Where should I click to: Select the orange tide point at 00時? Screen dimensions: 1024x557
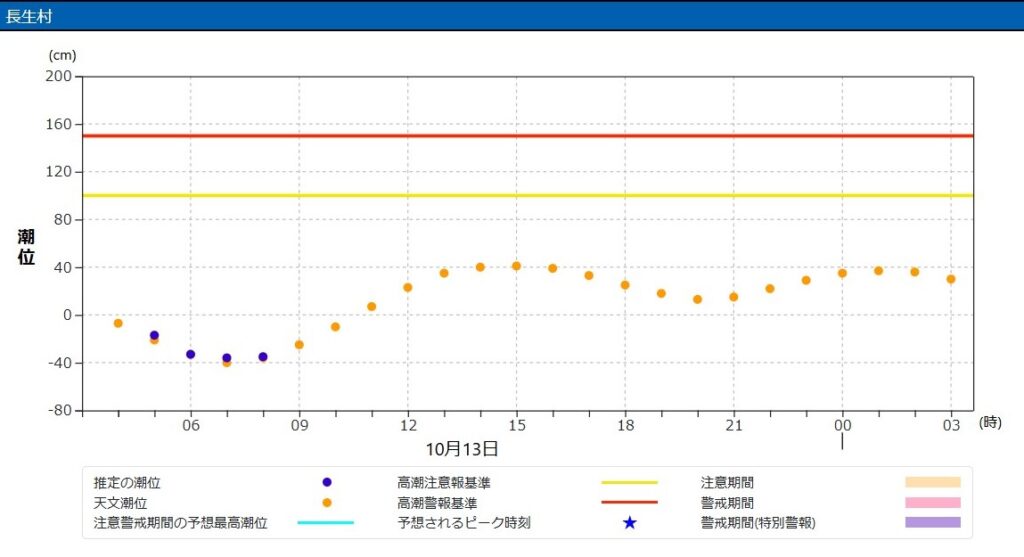pyautogui.click(x=842, y=274)
